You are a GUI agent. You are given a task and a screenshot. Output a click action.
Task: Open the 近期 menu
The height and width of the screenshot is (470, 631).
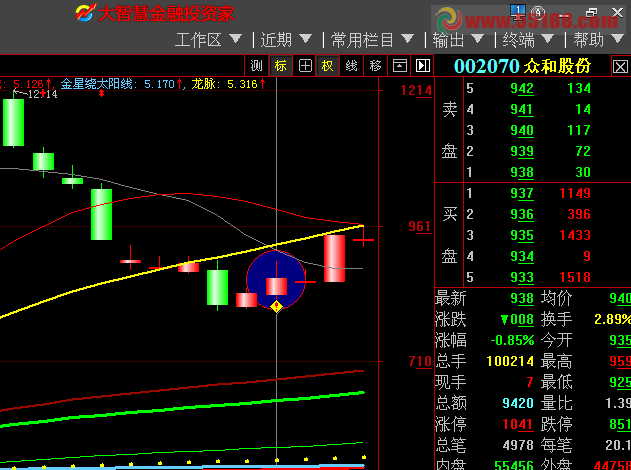(286, 40)
